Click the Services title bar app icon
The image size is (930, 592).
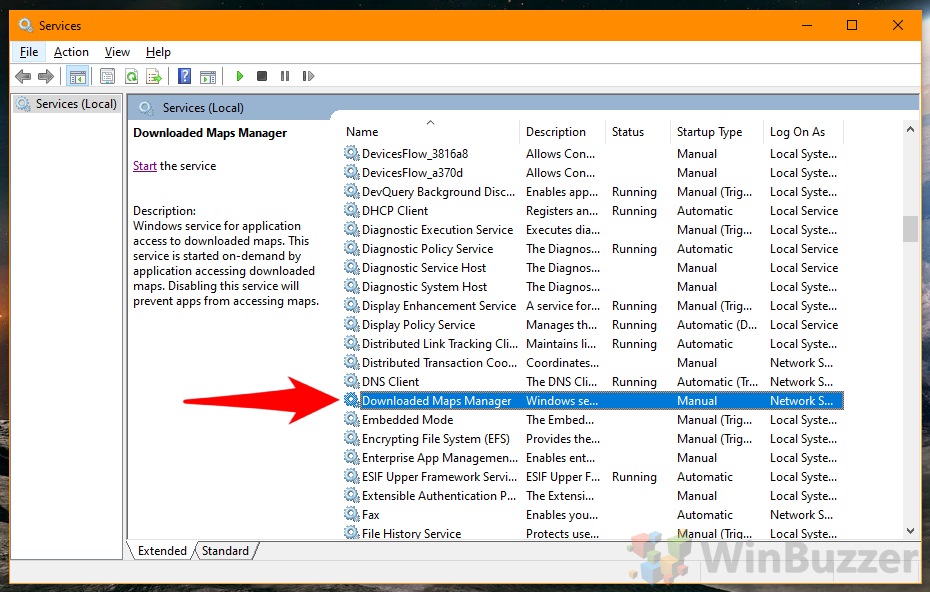pos(26,26)
